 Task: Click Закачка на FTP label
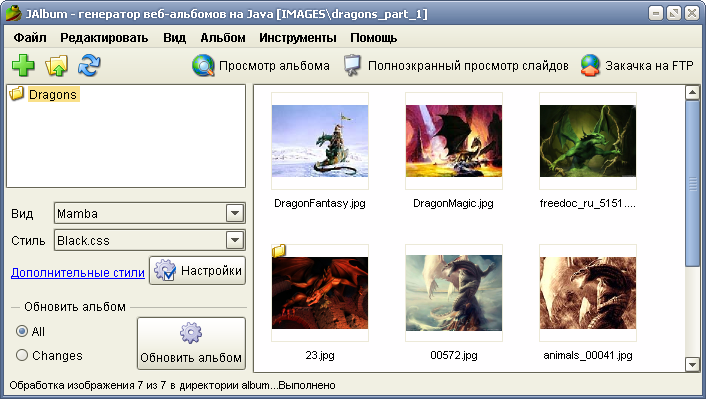pyautogui.click(x=649, y=66)
